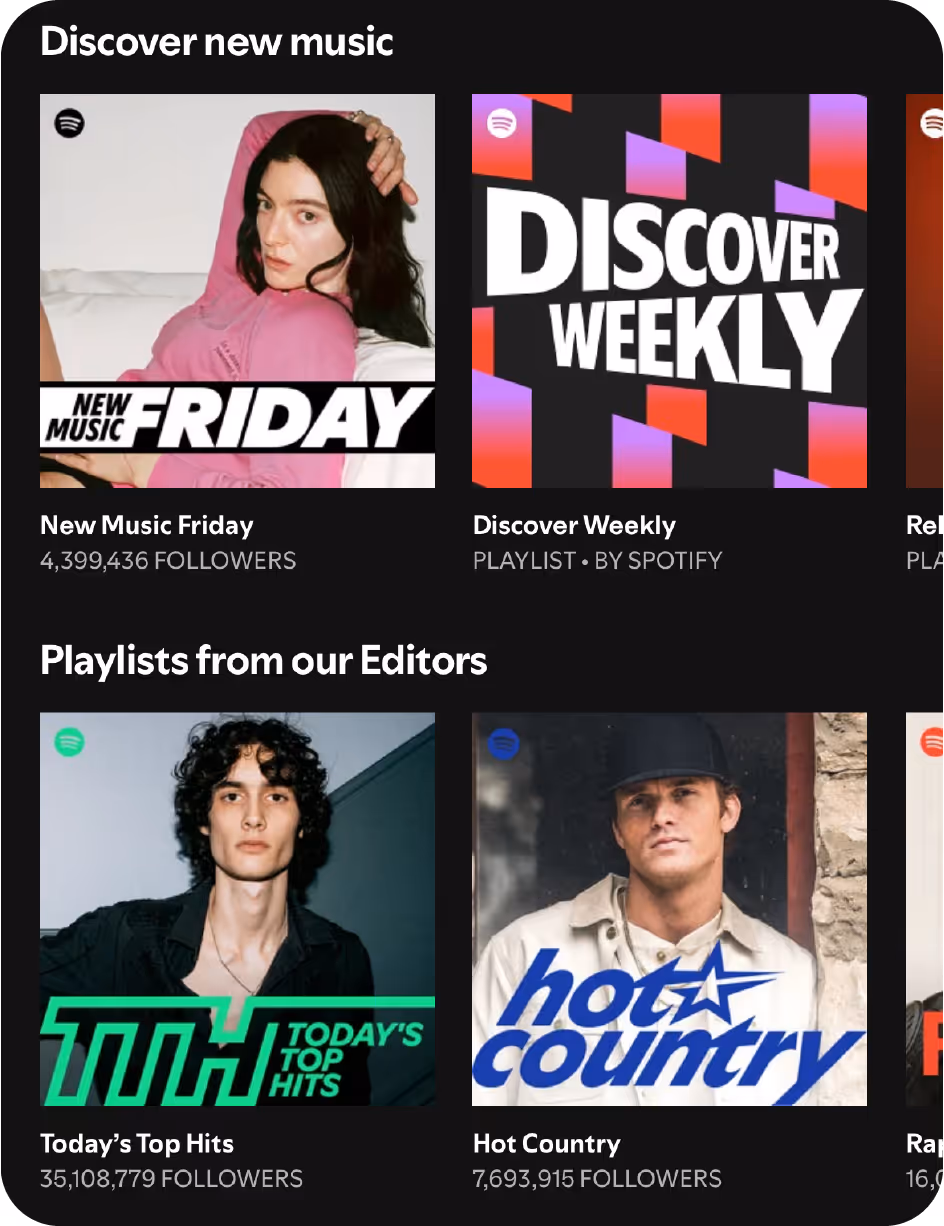Open the Today's Top Hits cover art
Image resolution: width=944 pixels, height=1226 pixels.
tap(237, 909)
